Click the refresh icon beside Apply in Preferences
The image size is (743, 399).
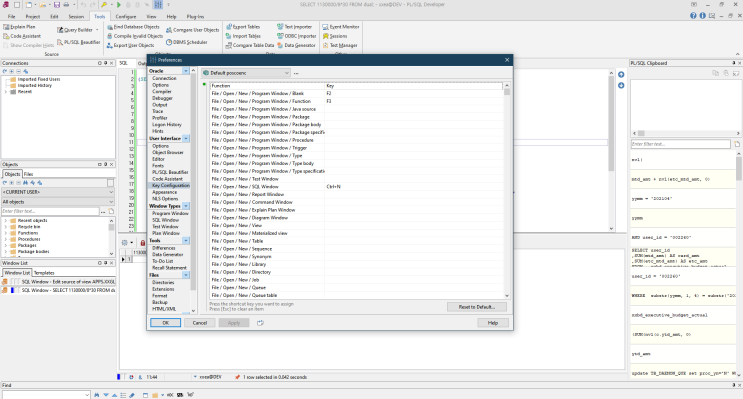260,323
